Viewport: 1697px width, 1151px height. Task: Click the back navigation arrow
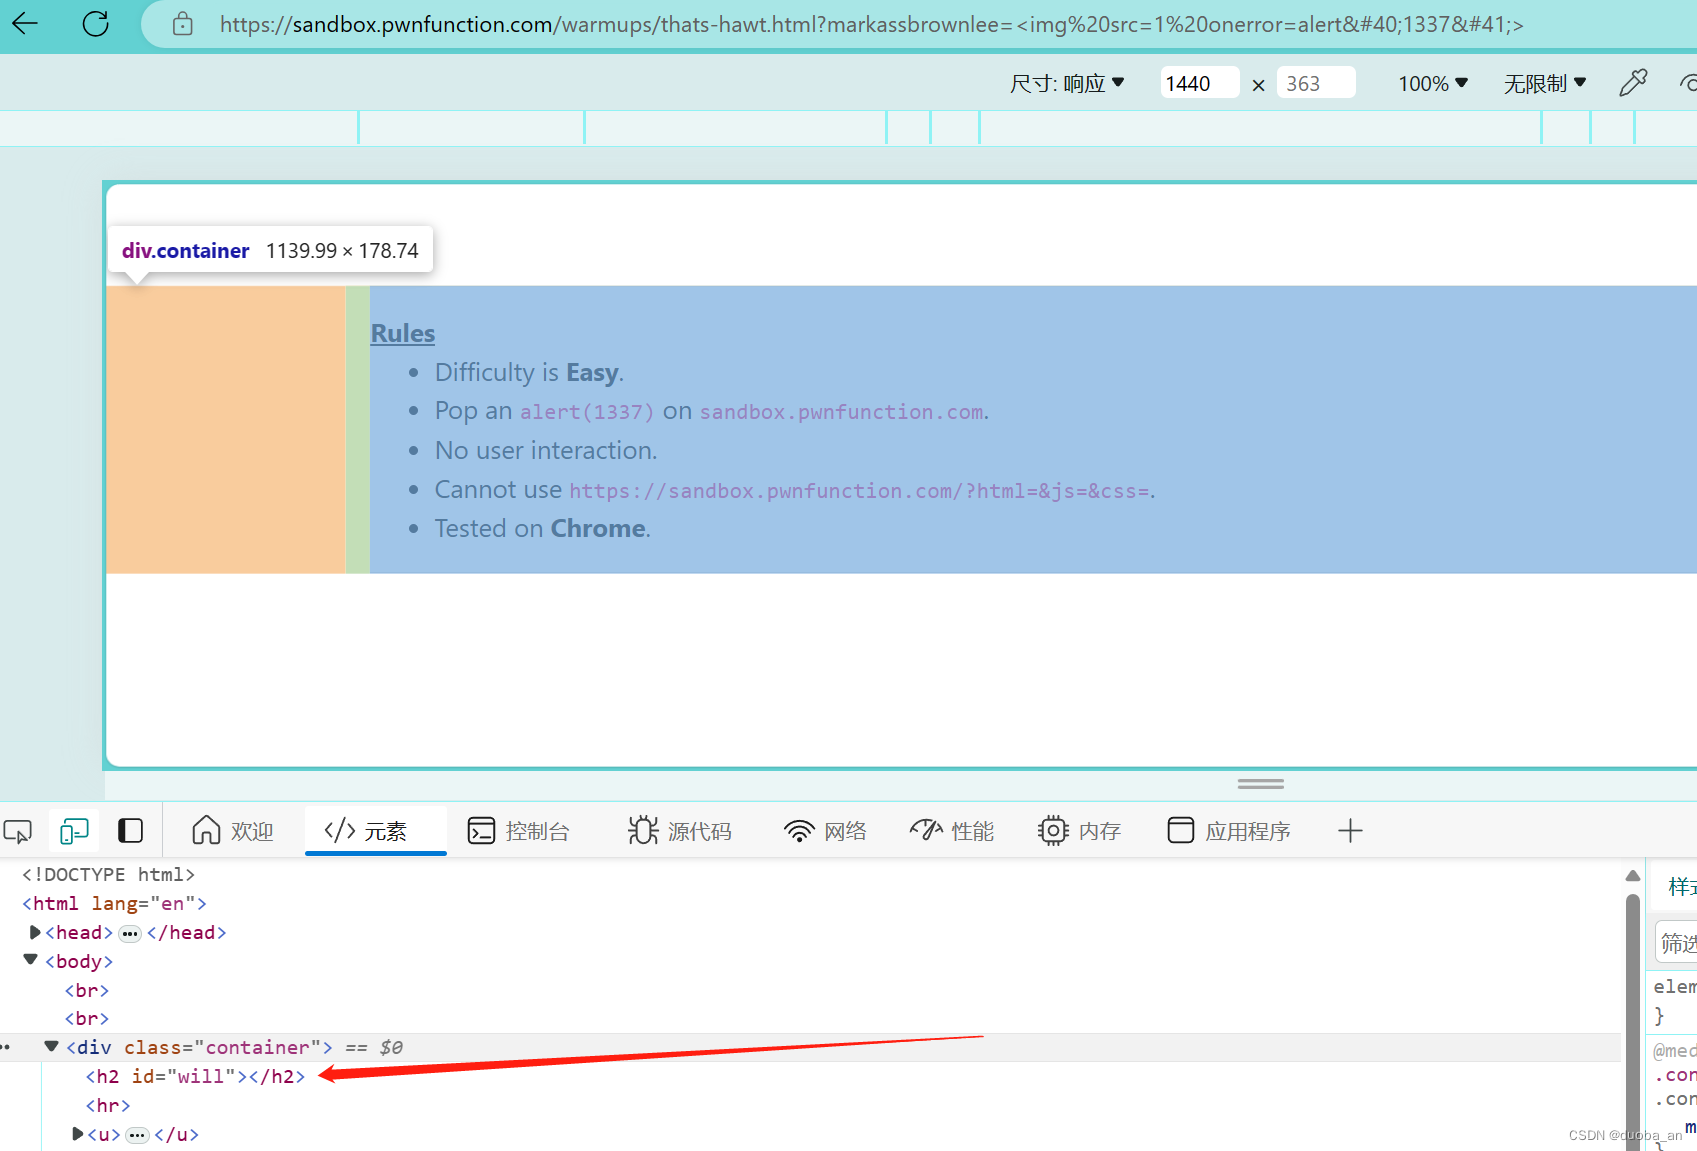tap(24, 24)
